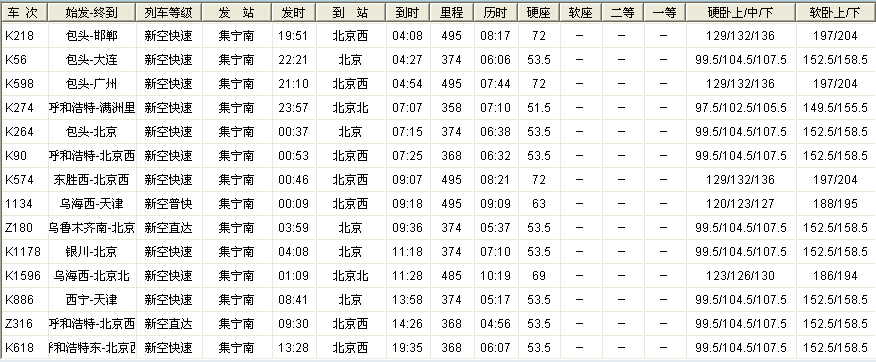The height and width of the screenshot is (362, 876).
Task: Sort by the 列车等级 column header
Action: (x=169, y=12)
